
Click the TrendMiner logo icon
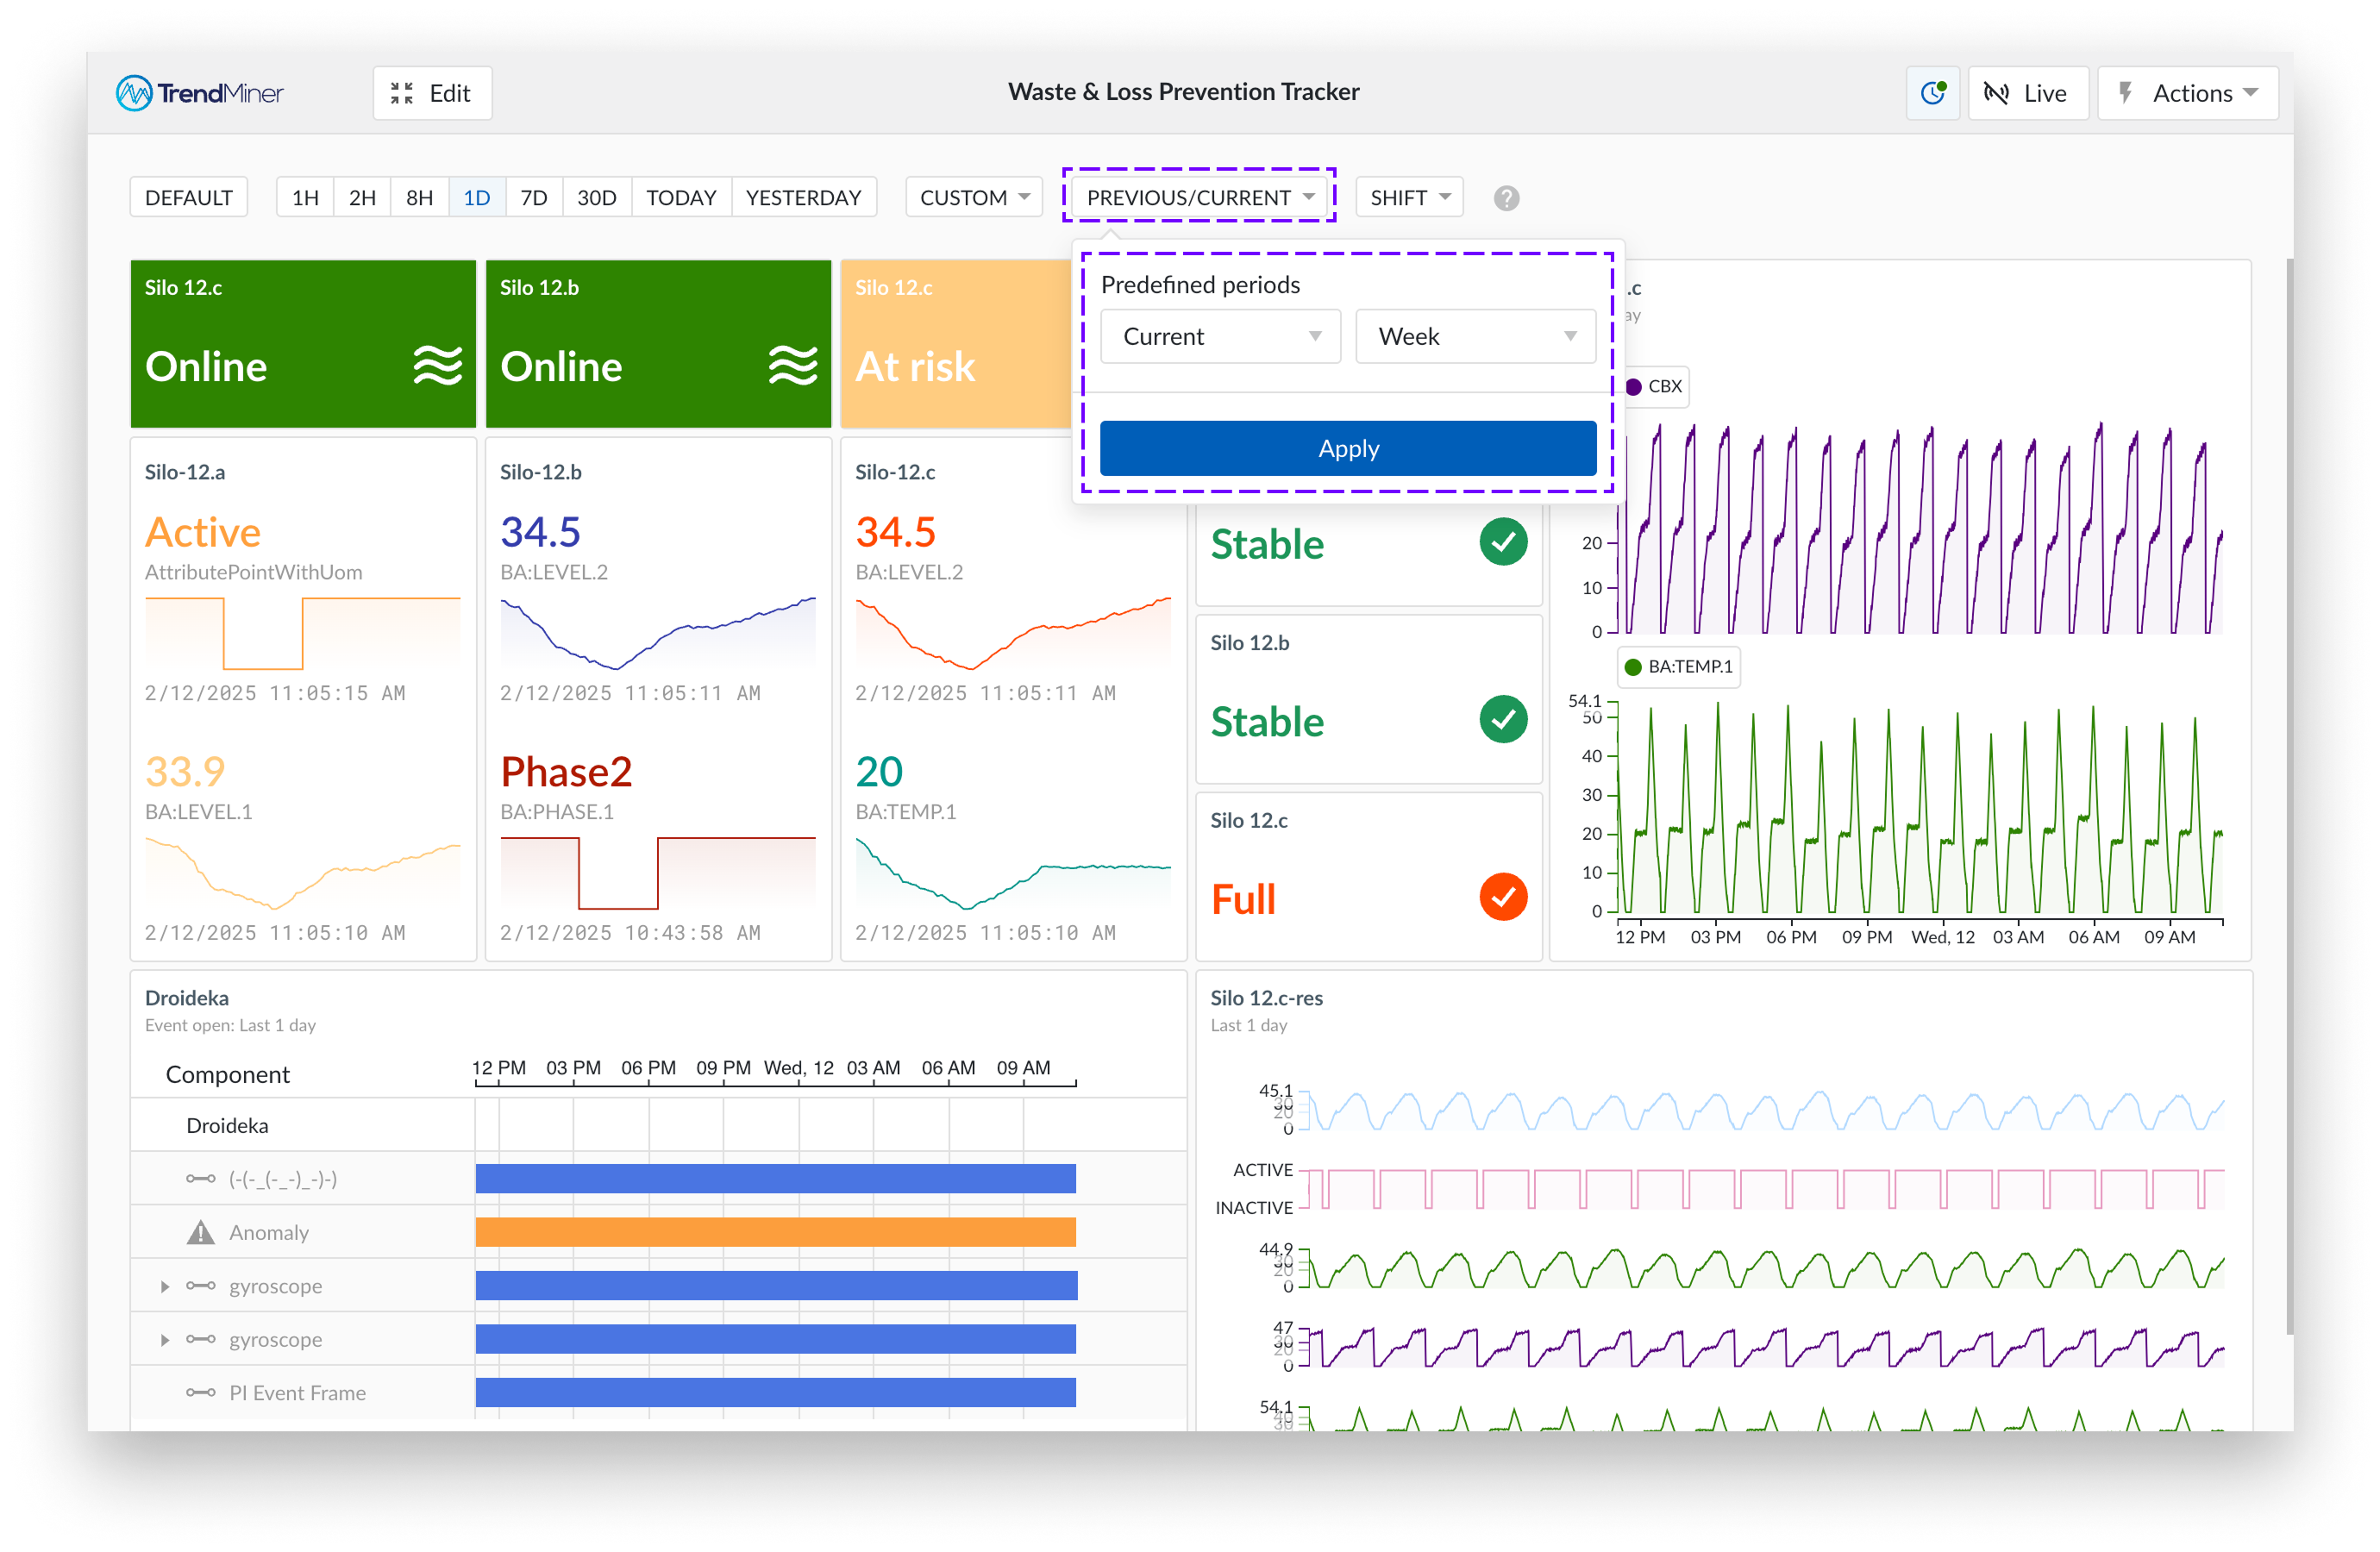tap(134, 93)
